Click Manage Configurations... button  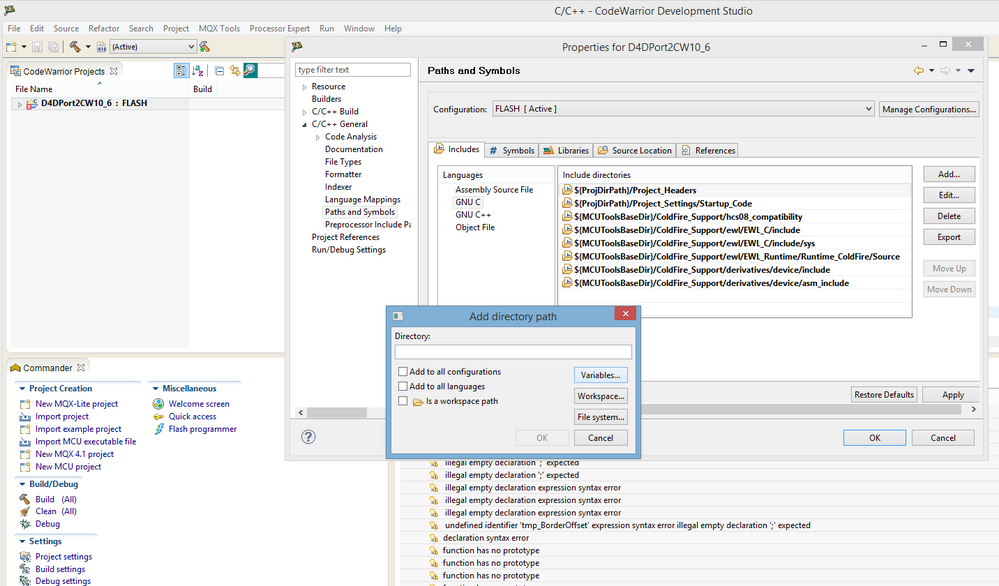click(x=929, y=110)
